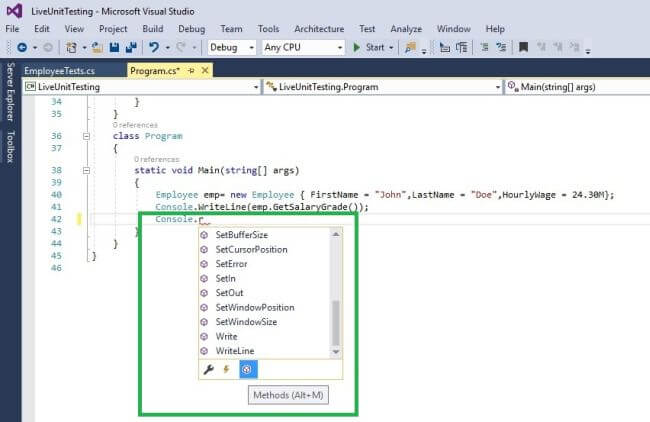
Task: Toggle the Methods filter cube in IntelliSense
Action: pyautogui.click(x=248, y=369)
